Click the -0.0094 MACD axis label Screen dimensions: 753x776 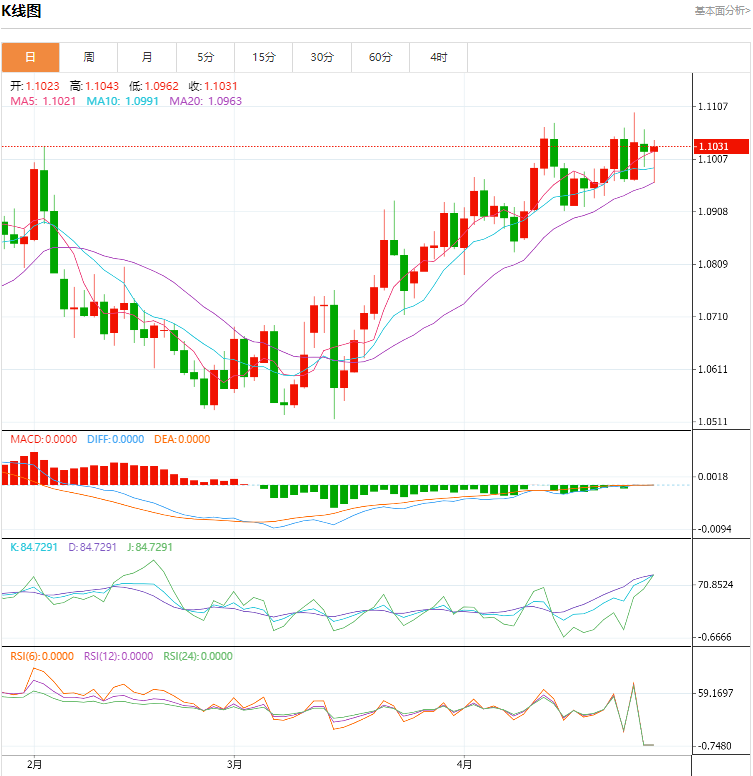point(714,529)
